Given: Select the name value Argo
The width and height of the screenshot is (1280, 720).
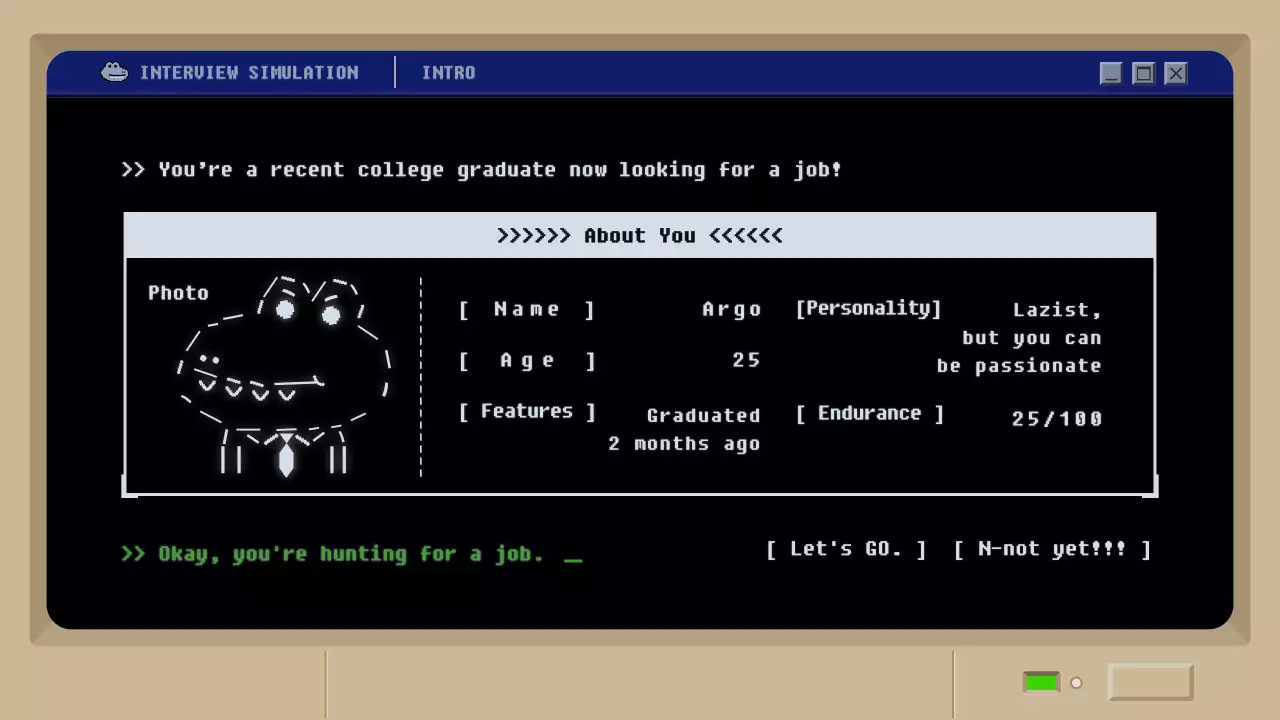Looking at the screenshot, I should point(731,309).
